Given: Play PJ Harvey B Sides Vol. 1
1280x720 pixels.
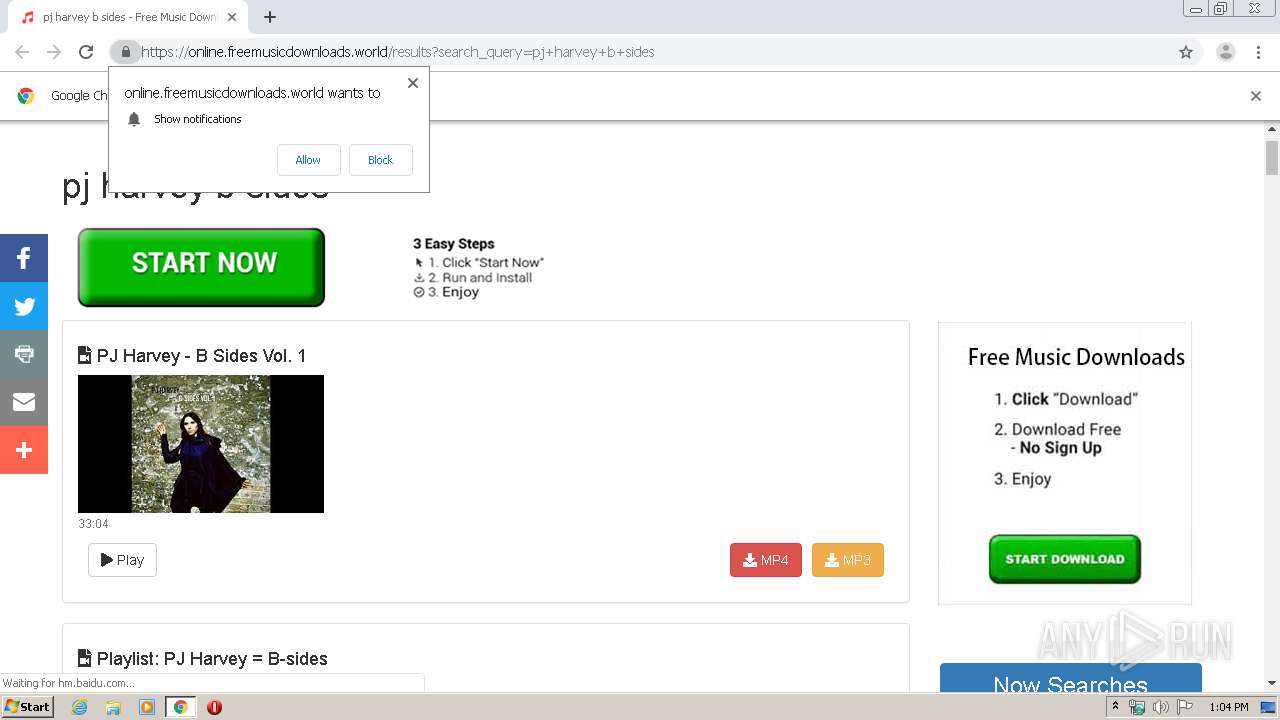Looking at the screenshot, I should click(122, 560).
